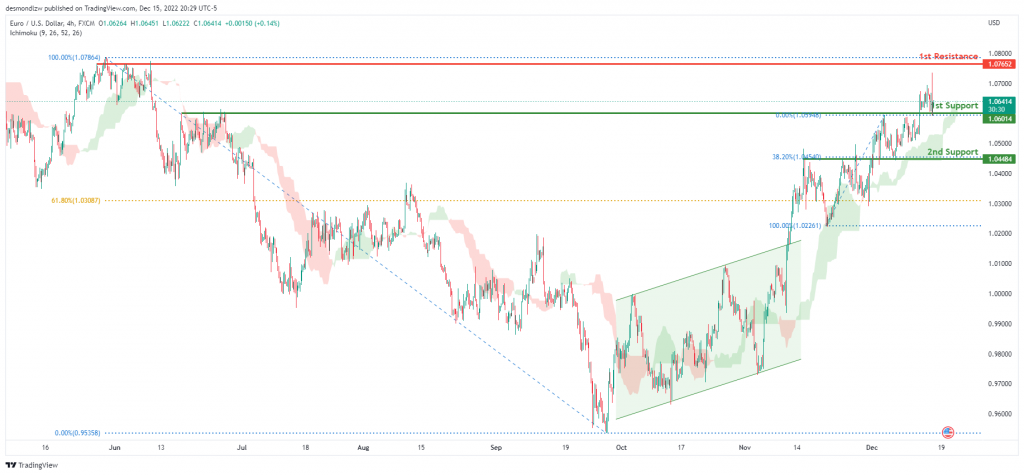Viewport: 1024px width, 475px height.
Task: Click the 1.02000 price axis value
Action: pyautogui.click(x=1000, y=233)
